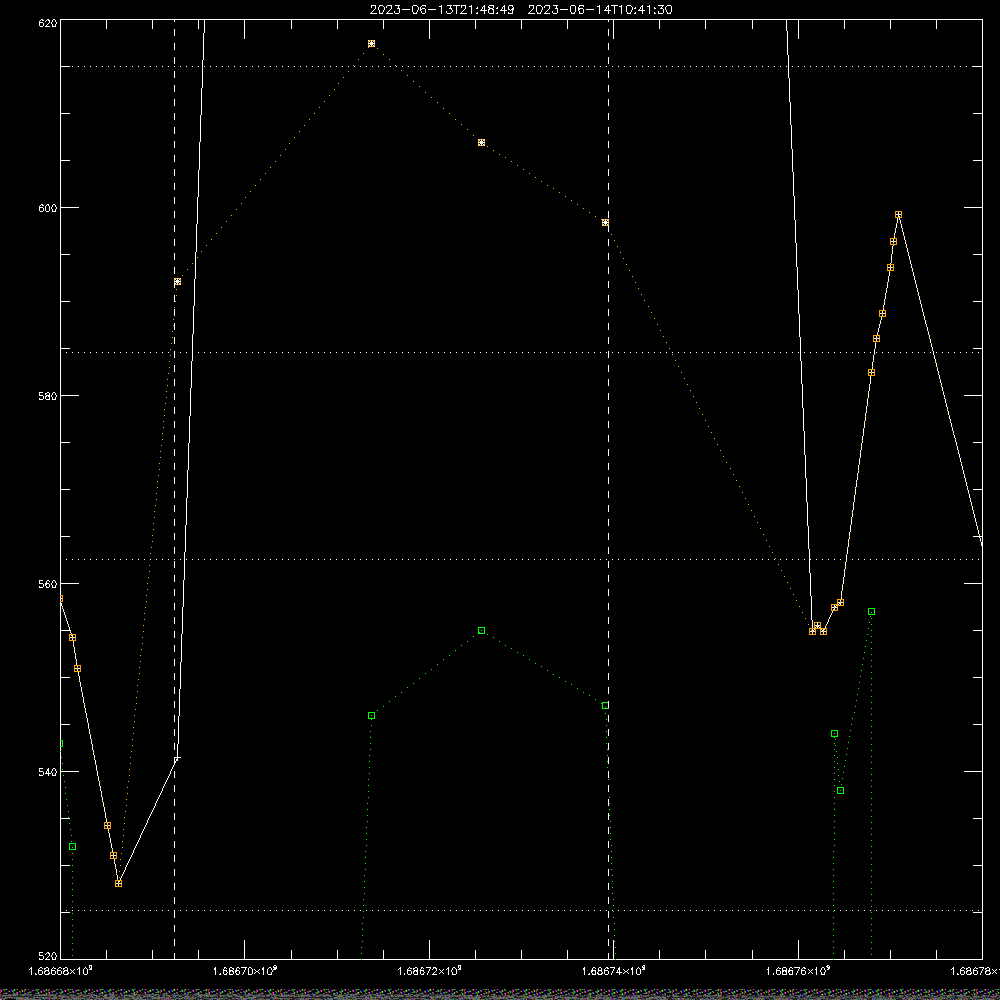Select the green marker near 538 on the right
The width and height of the screenshot is (1000, 1000).
pyautogui.click(x=841, y=791)
